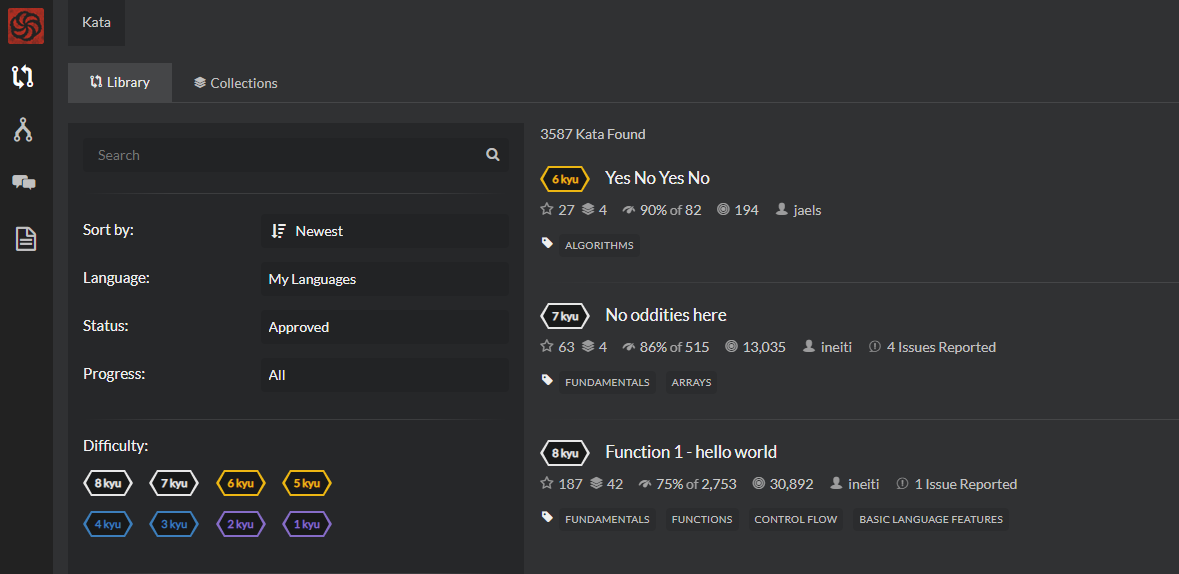Toggle the 1 kyu difficulty filter
Screen dimensions: 1179x574
pos(306,524)
